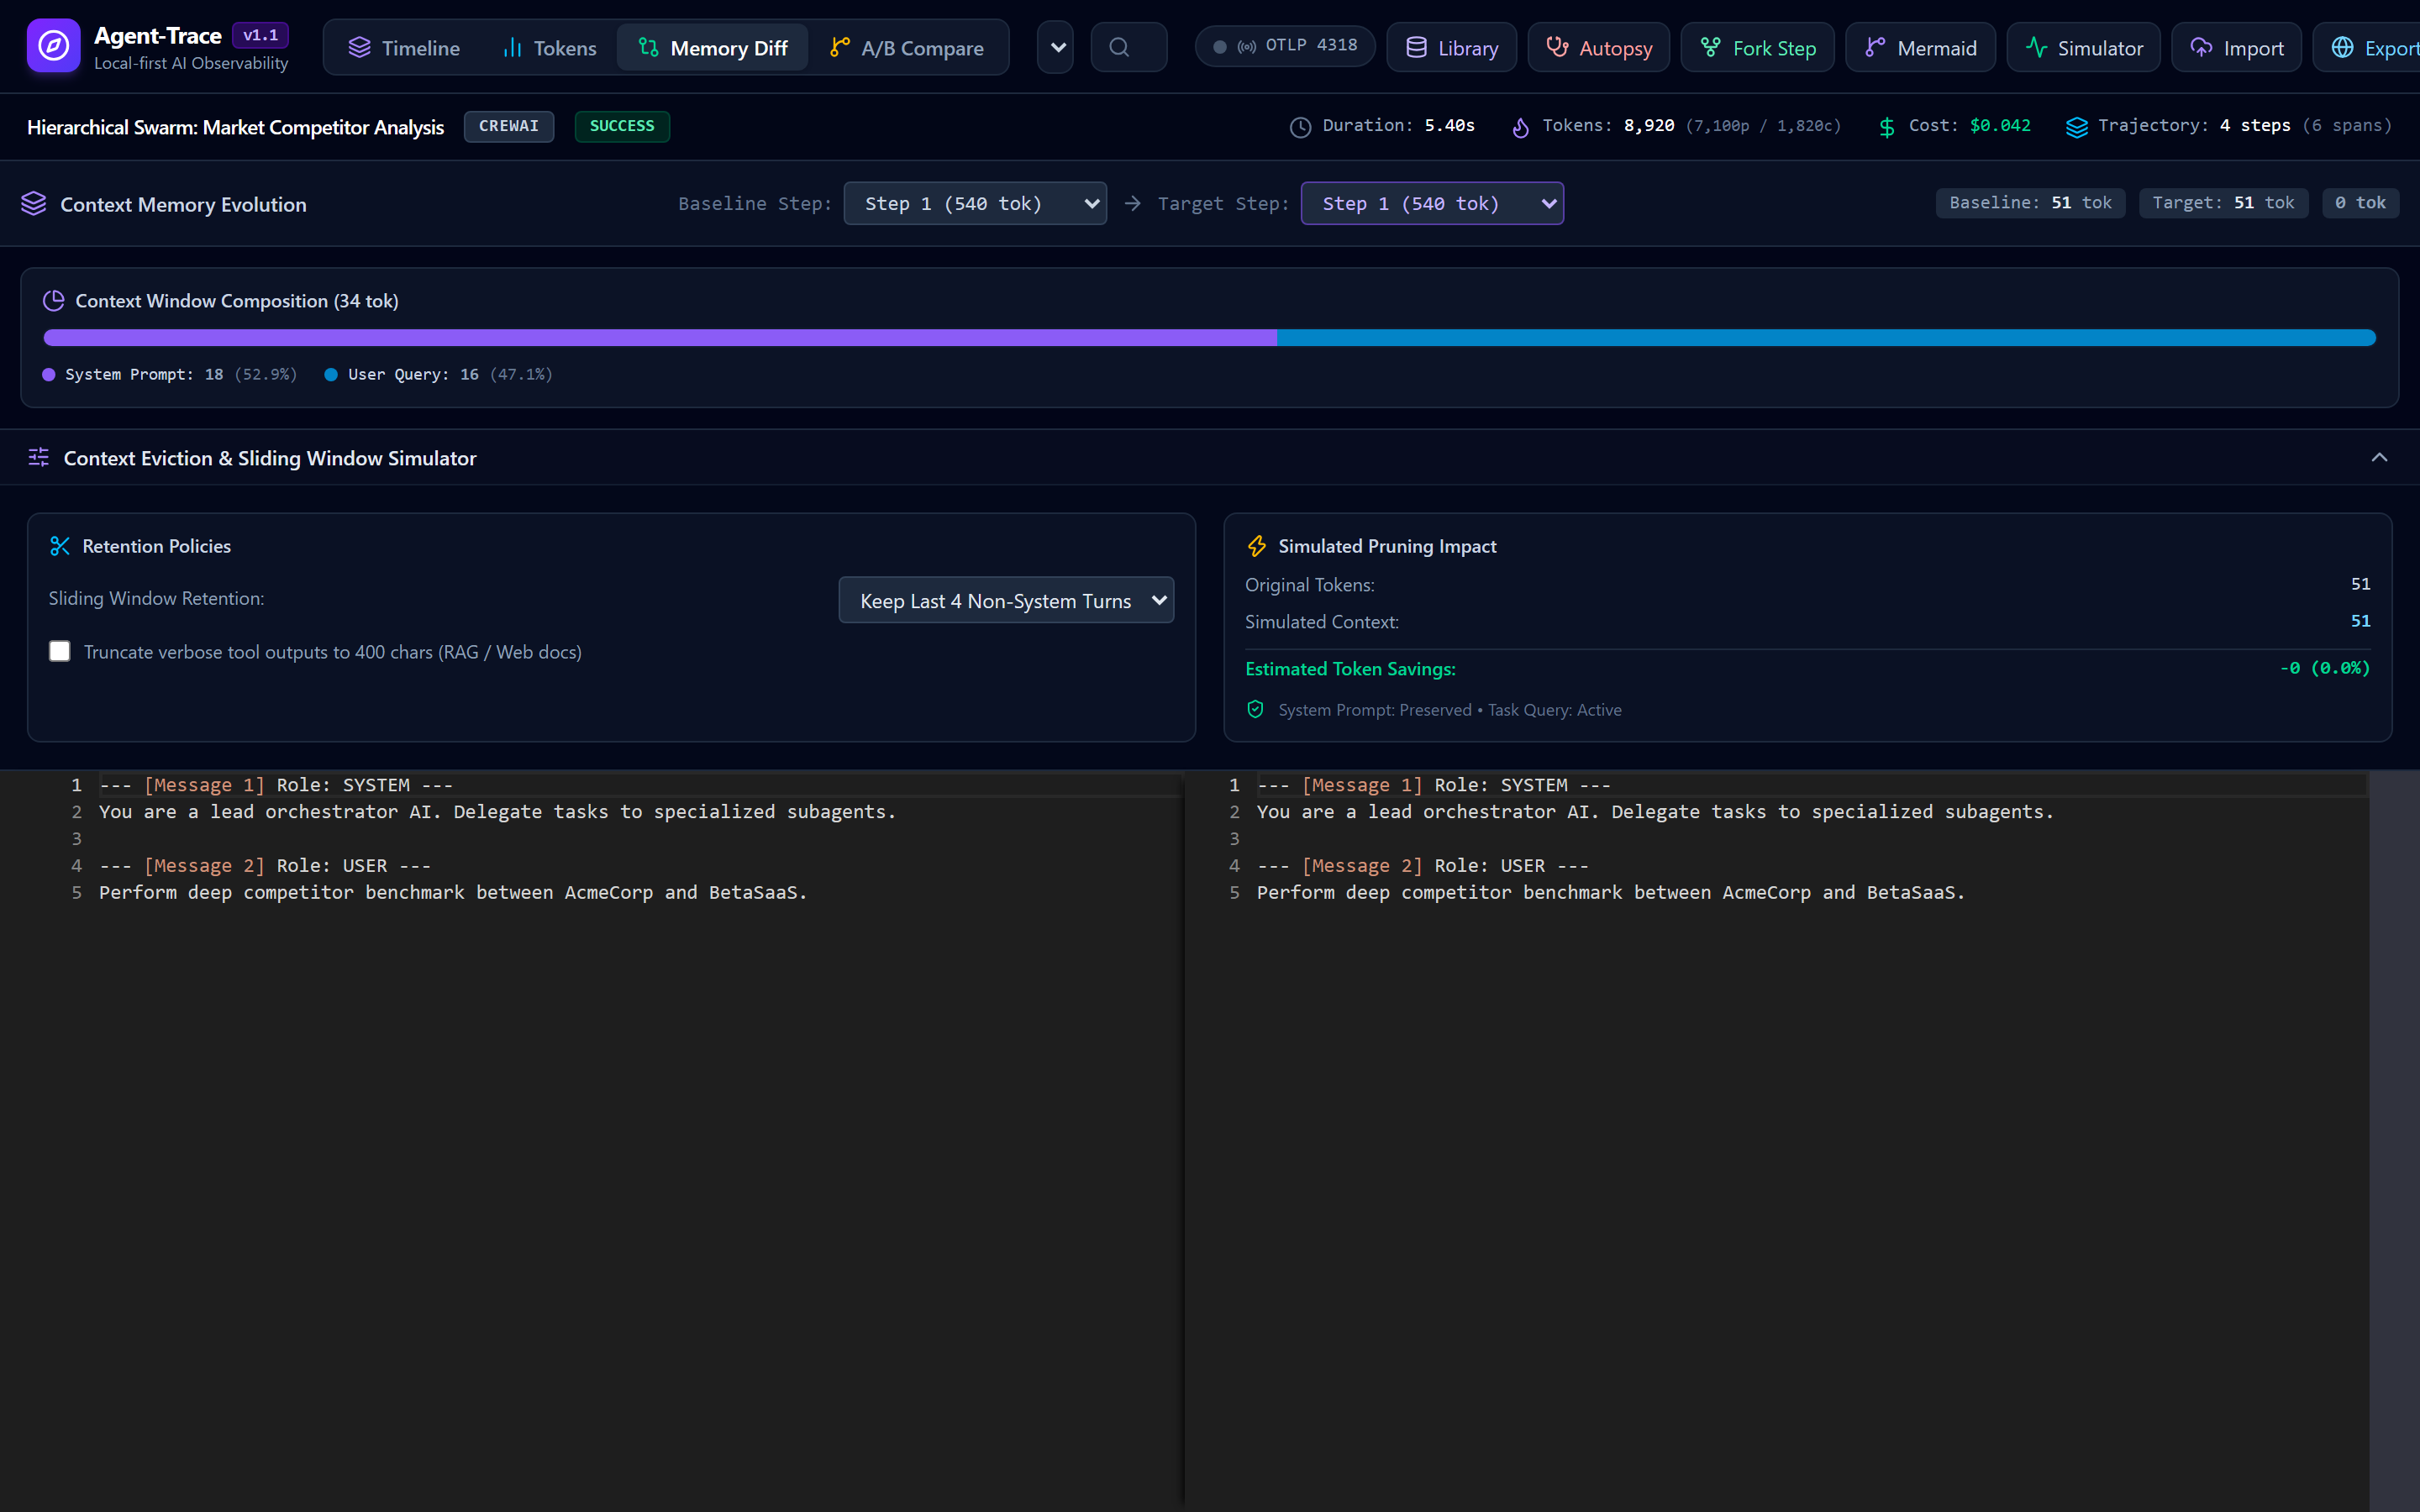Click the Retention Policies scissors icon
Viewport: 2420px width, 1512px height.
tap(60, 546)
